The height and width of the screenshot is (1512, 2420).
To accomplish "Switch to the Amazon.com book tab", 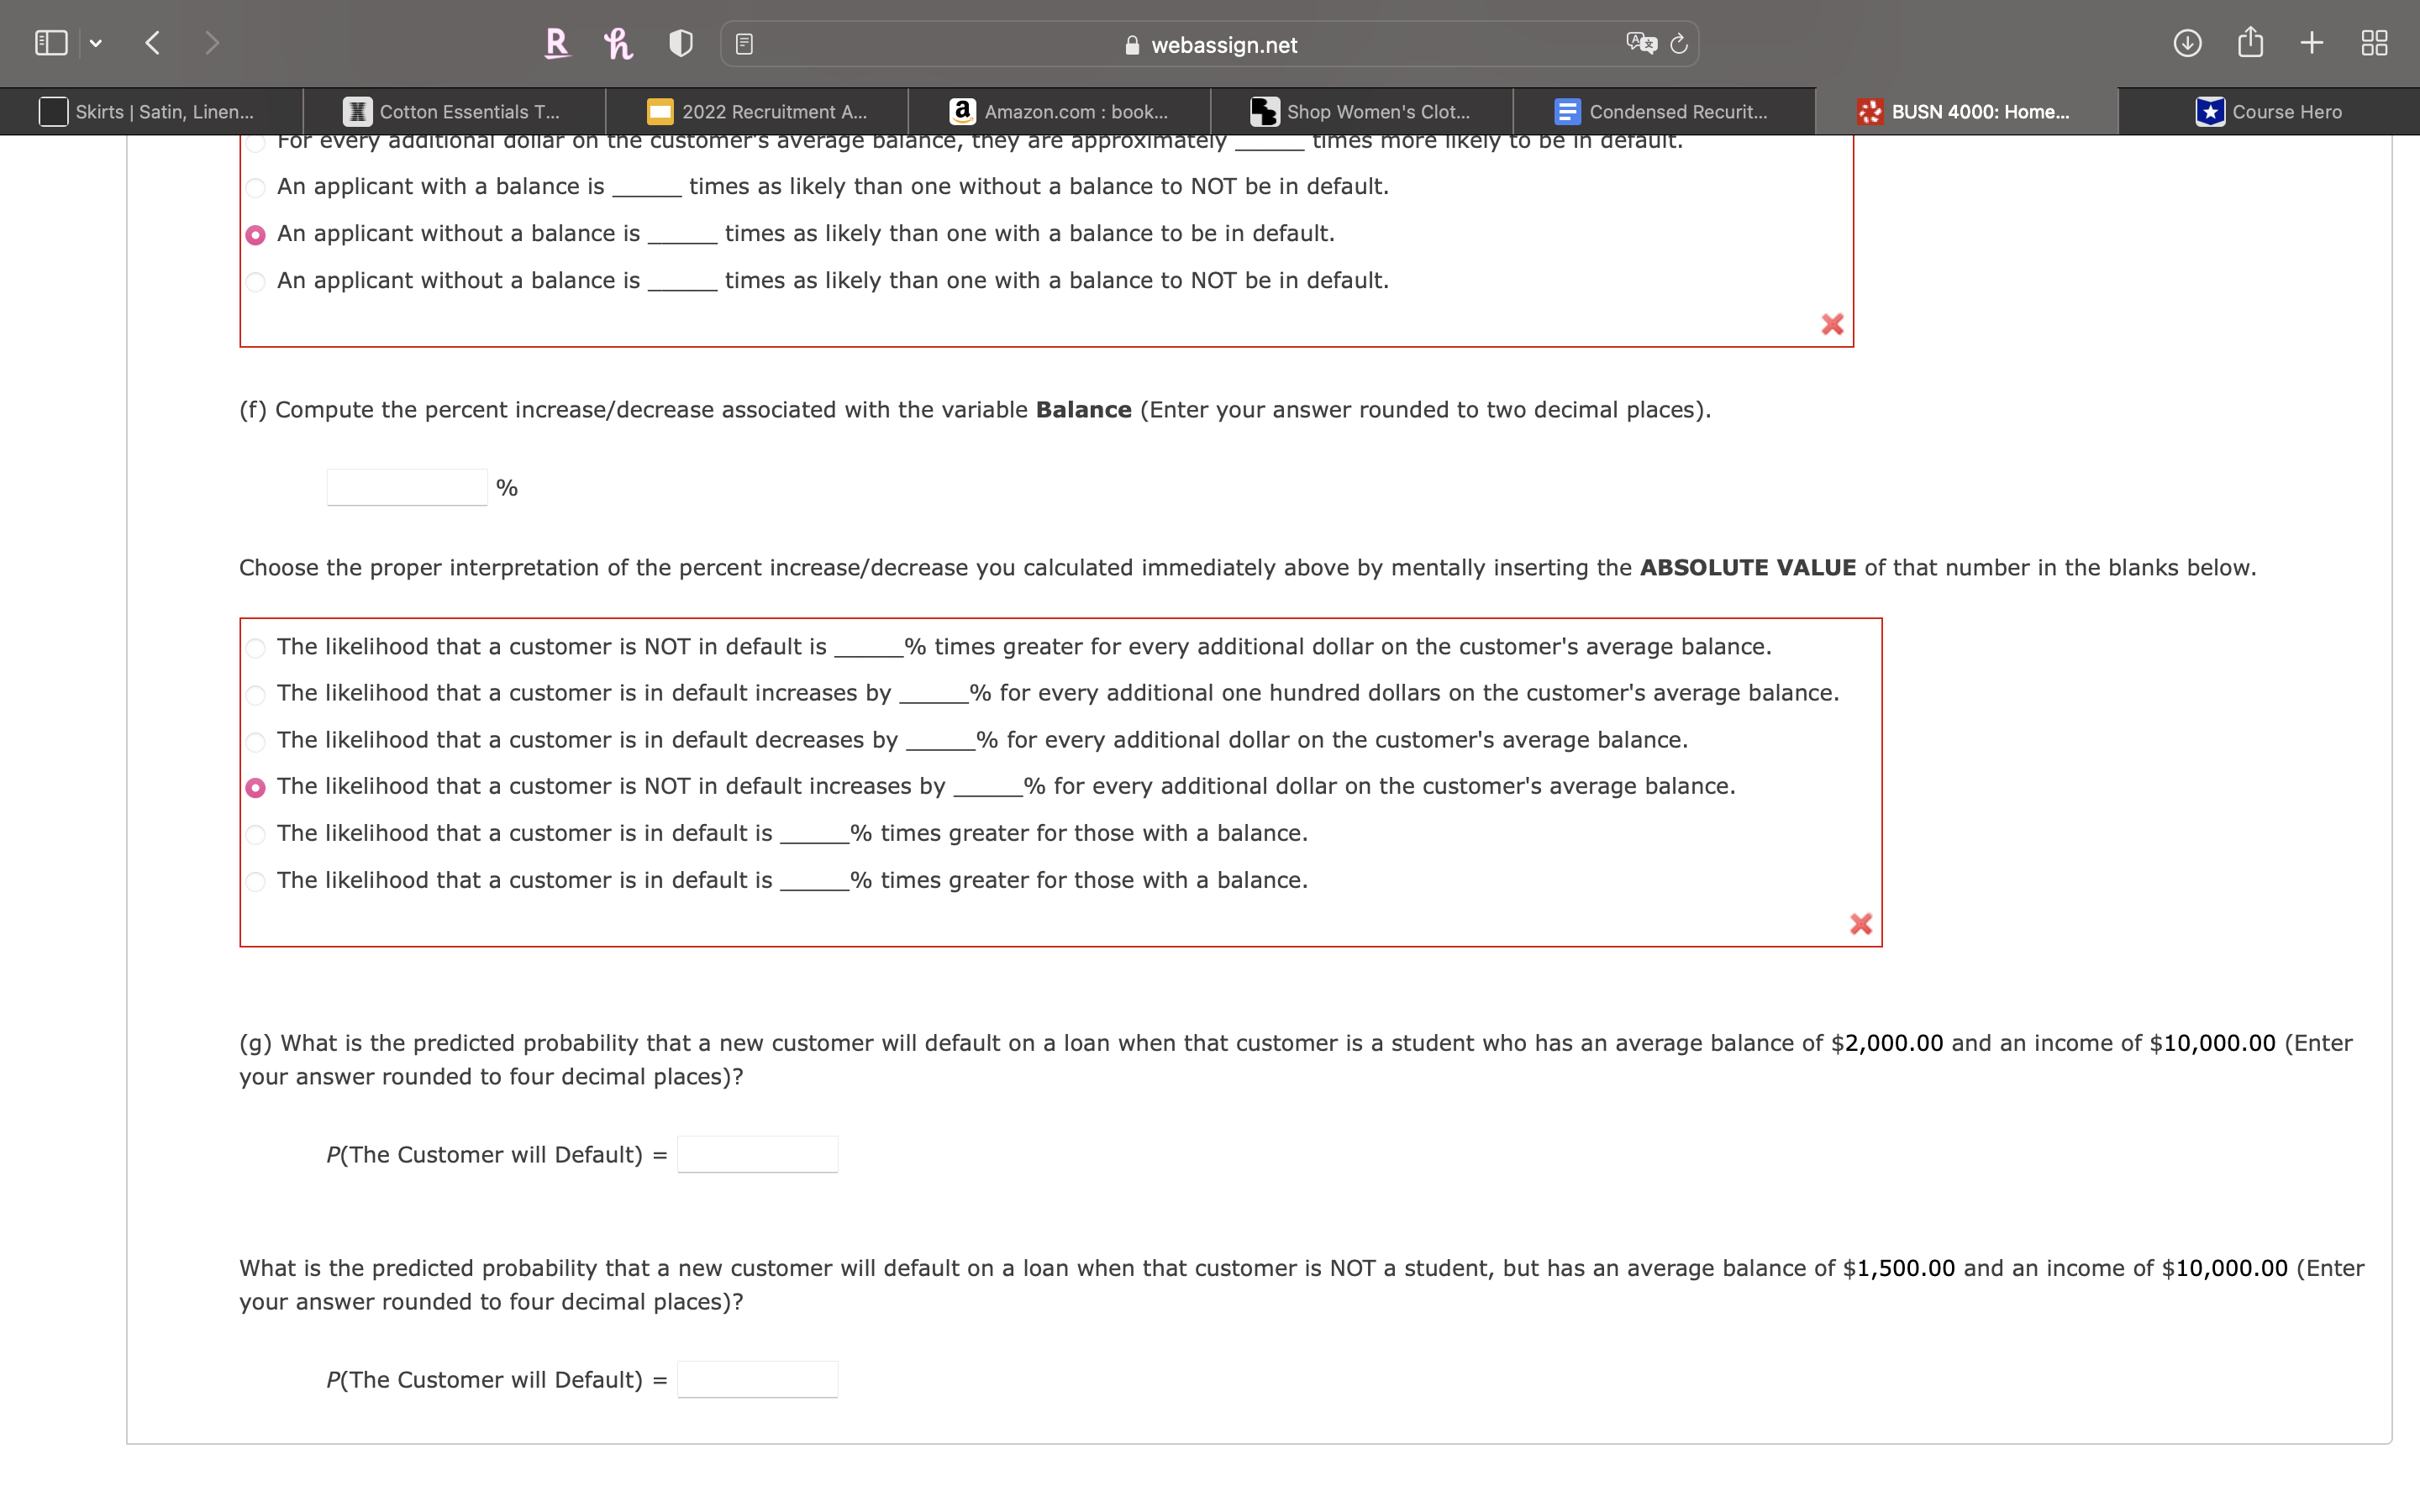I will point(1060,111).
